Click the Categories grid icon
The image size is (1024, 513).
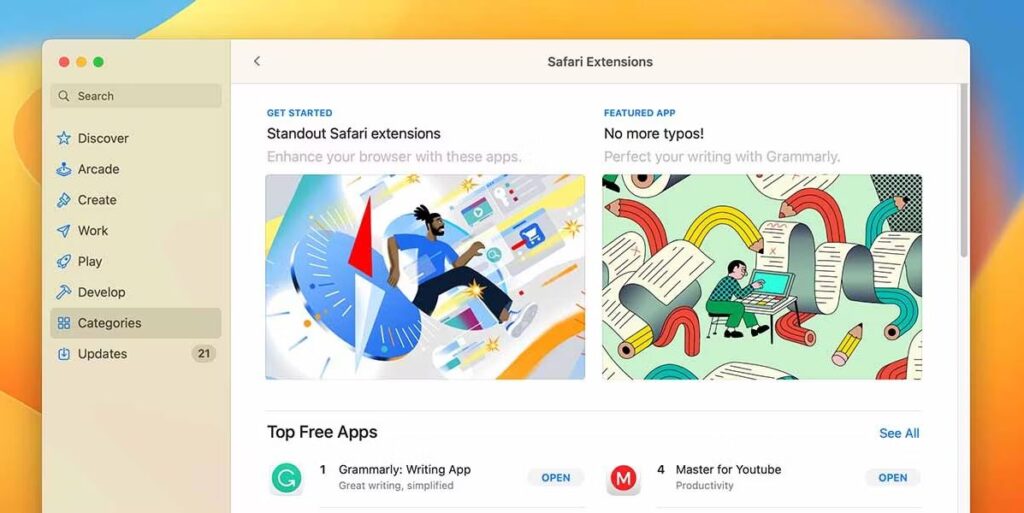coord(63,323)
